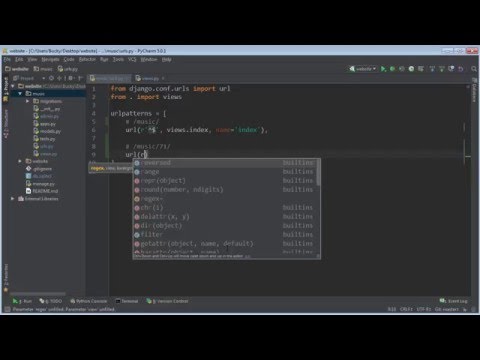This screenshot has width=480, height=360.
Task: Open Search Everywhere magnifier icon
Action: (x=474, y=69)
